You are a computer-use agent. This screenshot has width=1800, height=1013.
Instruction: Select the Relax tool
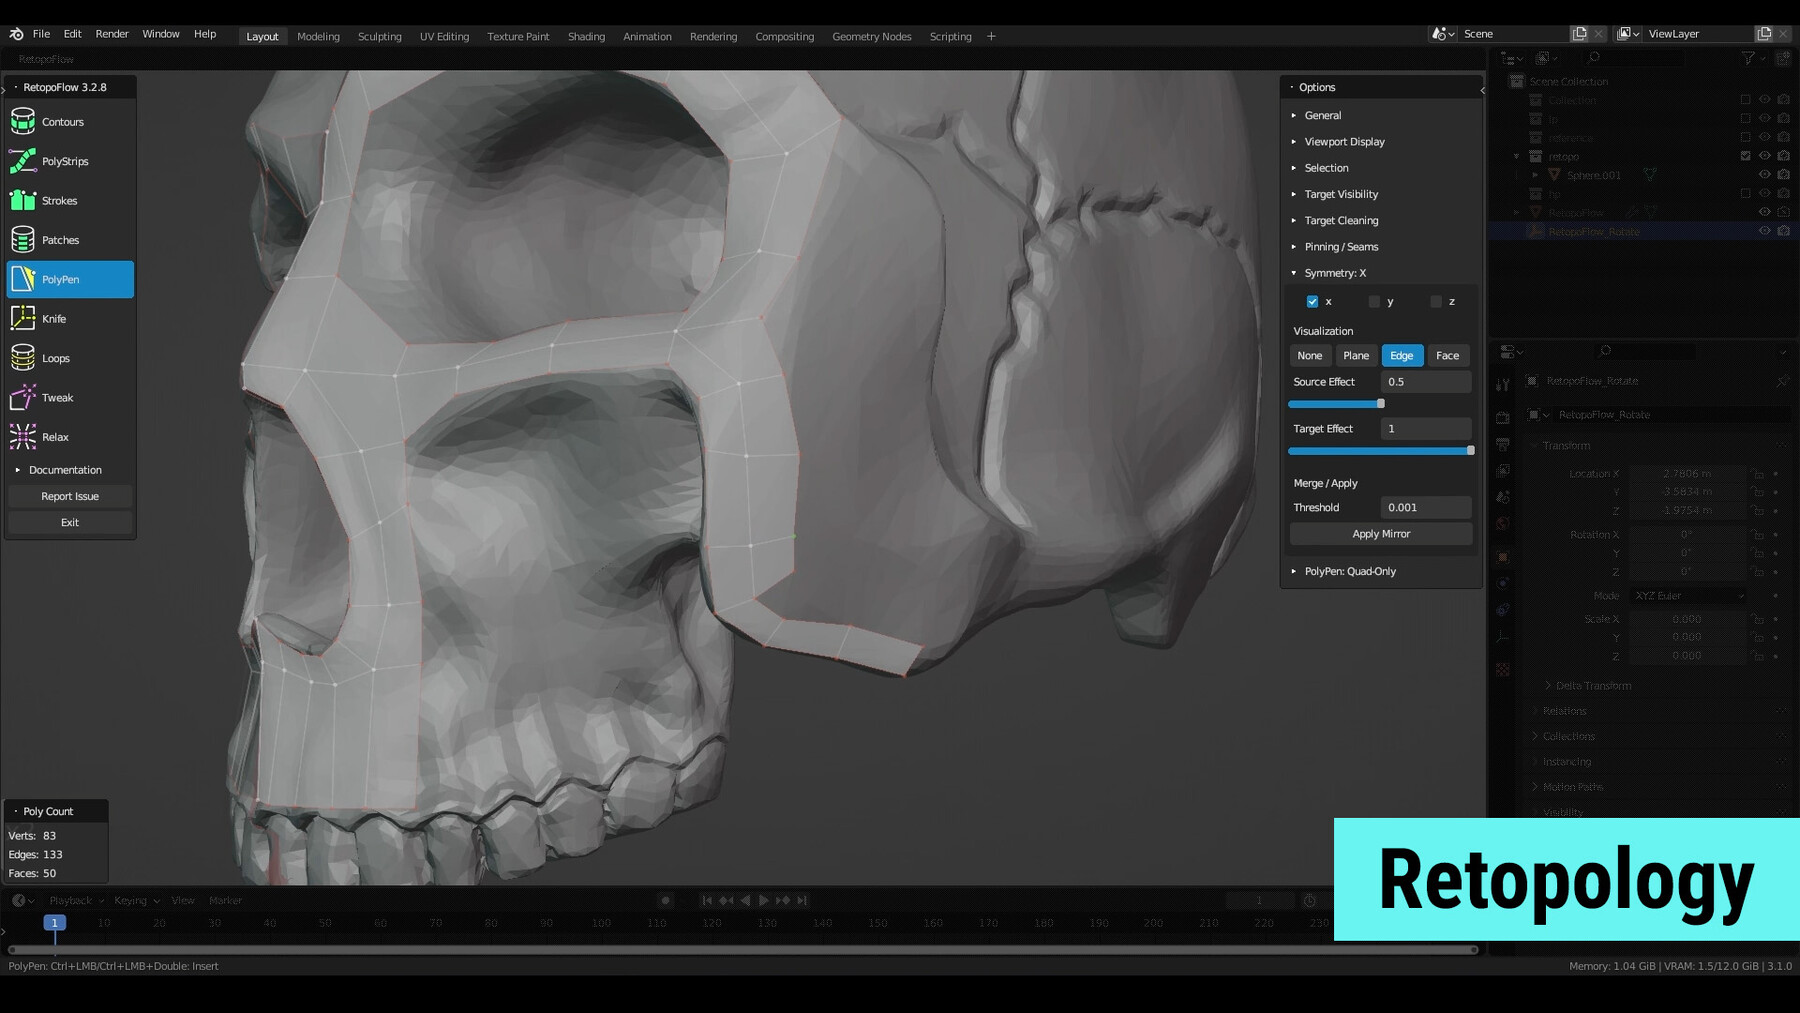coord(56,437)
